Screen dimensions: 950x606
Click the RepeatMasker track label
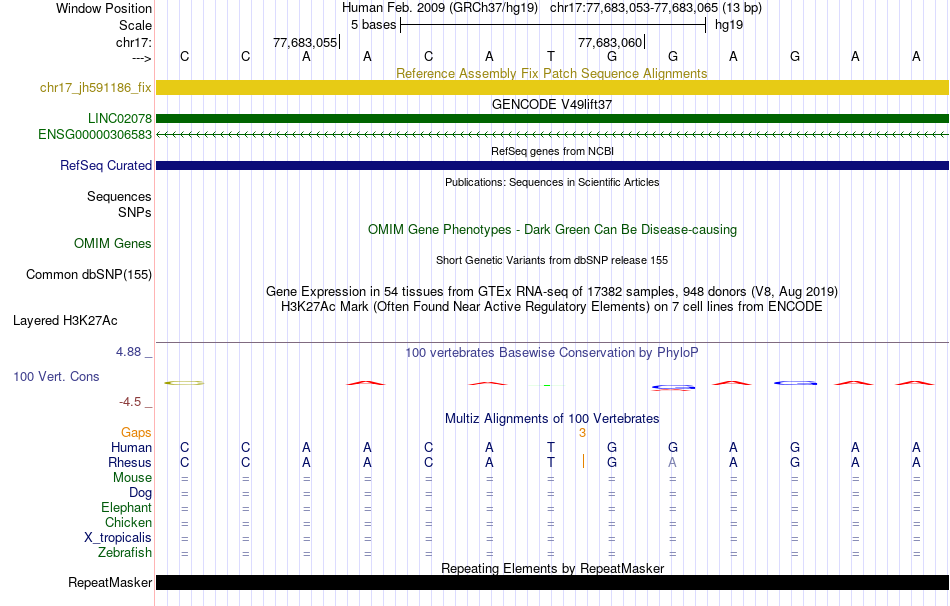110,582
